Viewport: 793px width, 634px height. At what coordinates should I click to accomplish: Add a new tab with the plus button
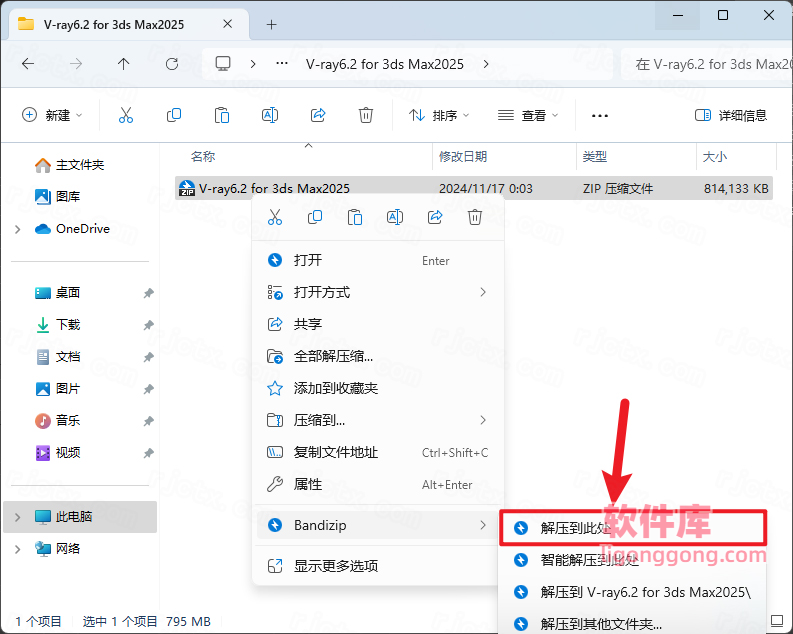(x=272, y=24)
